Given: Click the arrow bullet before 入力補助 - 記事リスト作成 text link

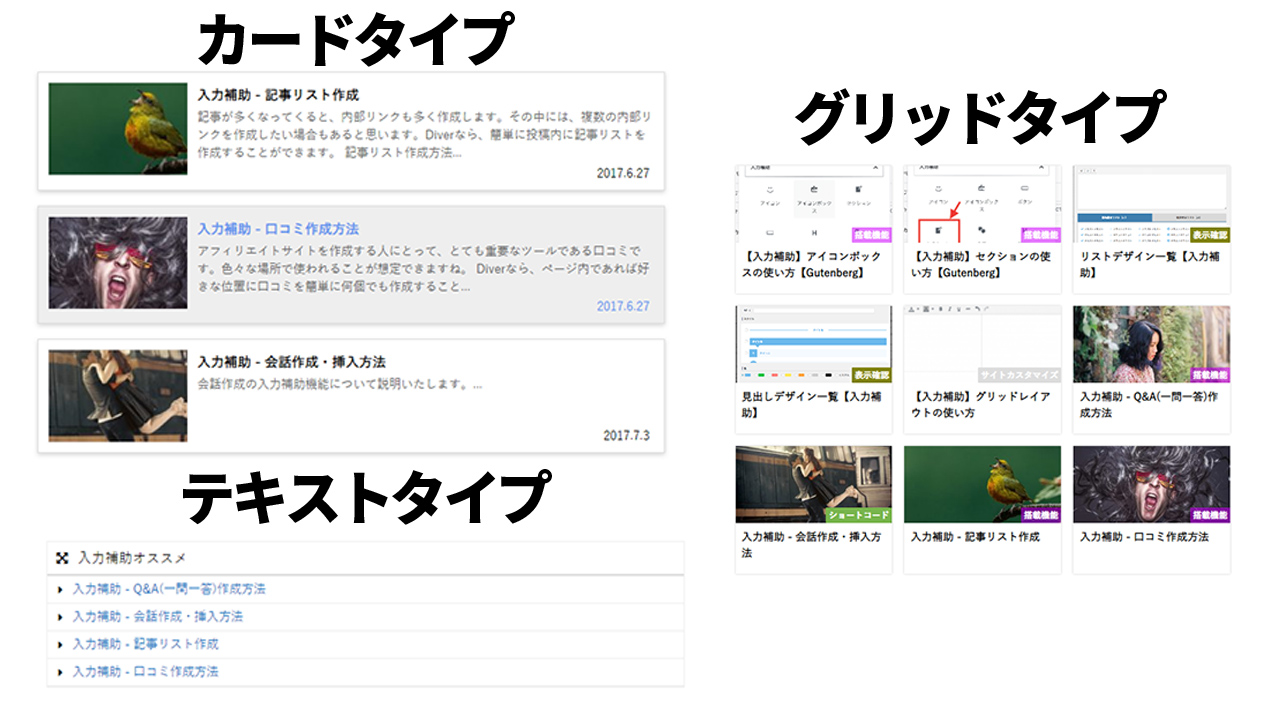Looking at the screenshot, I should [61, 645].
